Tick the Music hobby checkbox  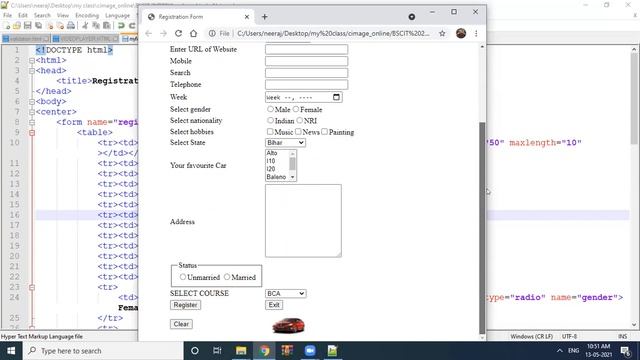click(x=270, y=131)
